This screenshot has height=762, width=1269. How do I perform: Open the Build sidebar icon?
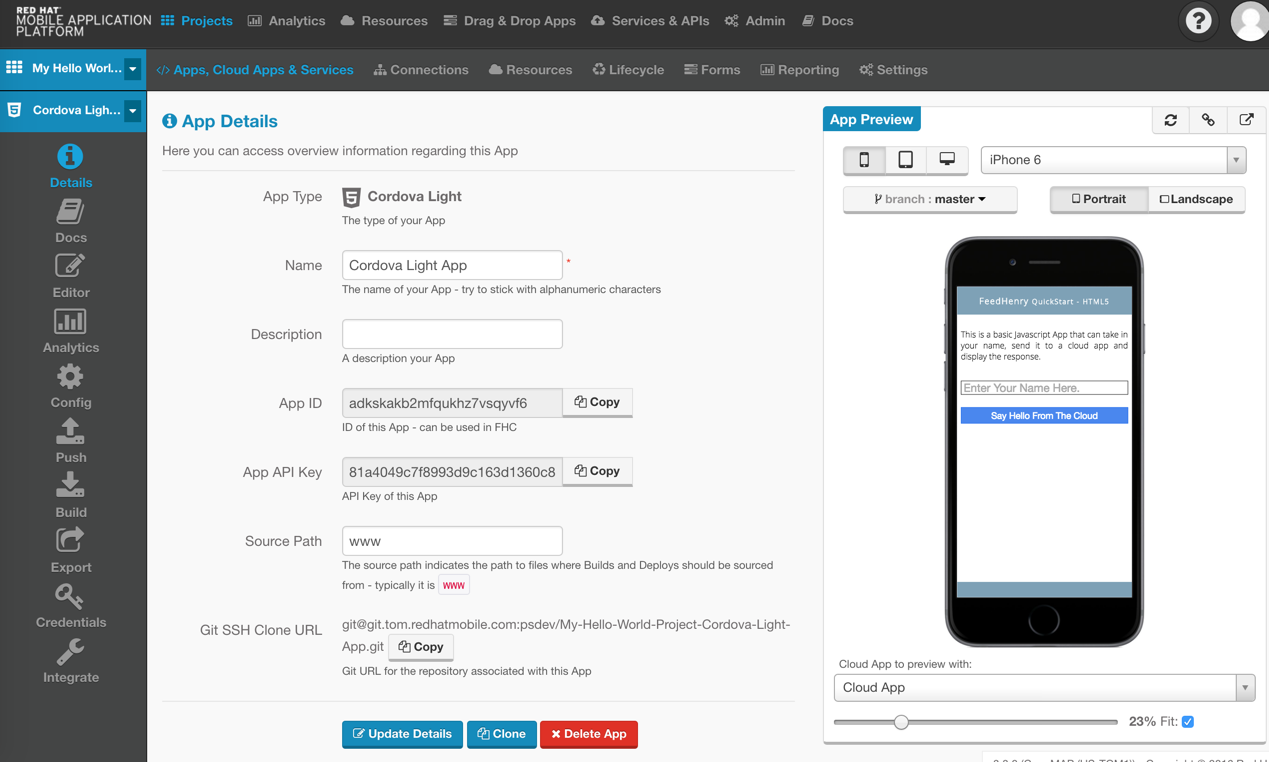[x=70, y=486]
